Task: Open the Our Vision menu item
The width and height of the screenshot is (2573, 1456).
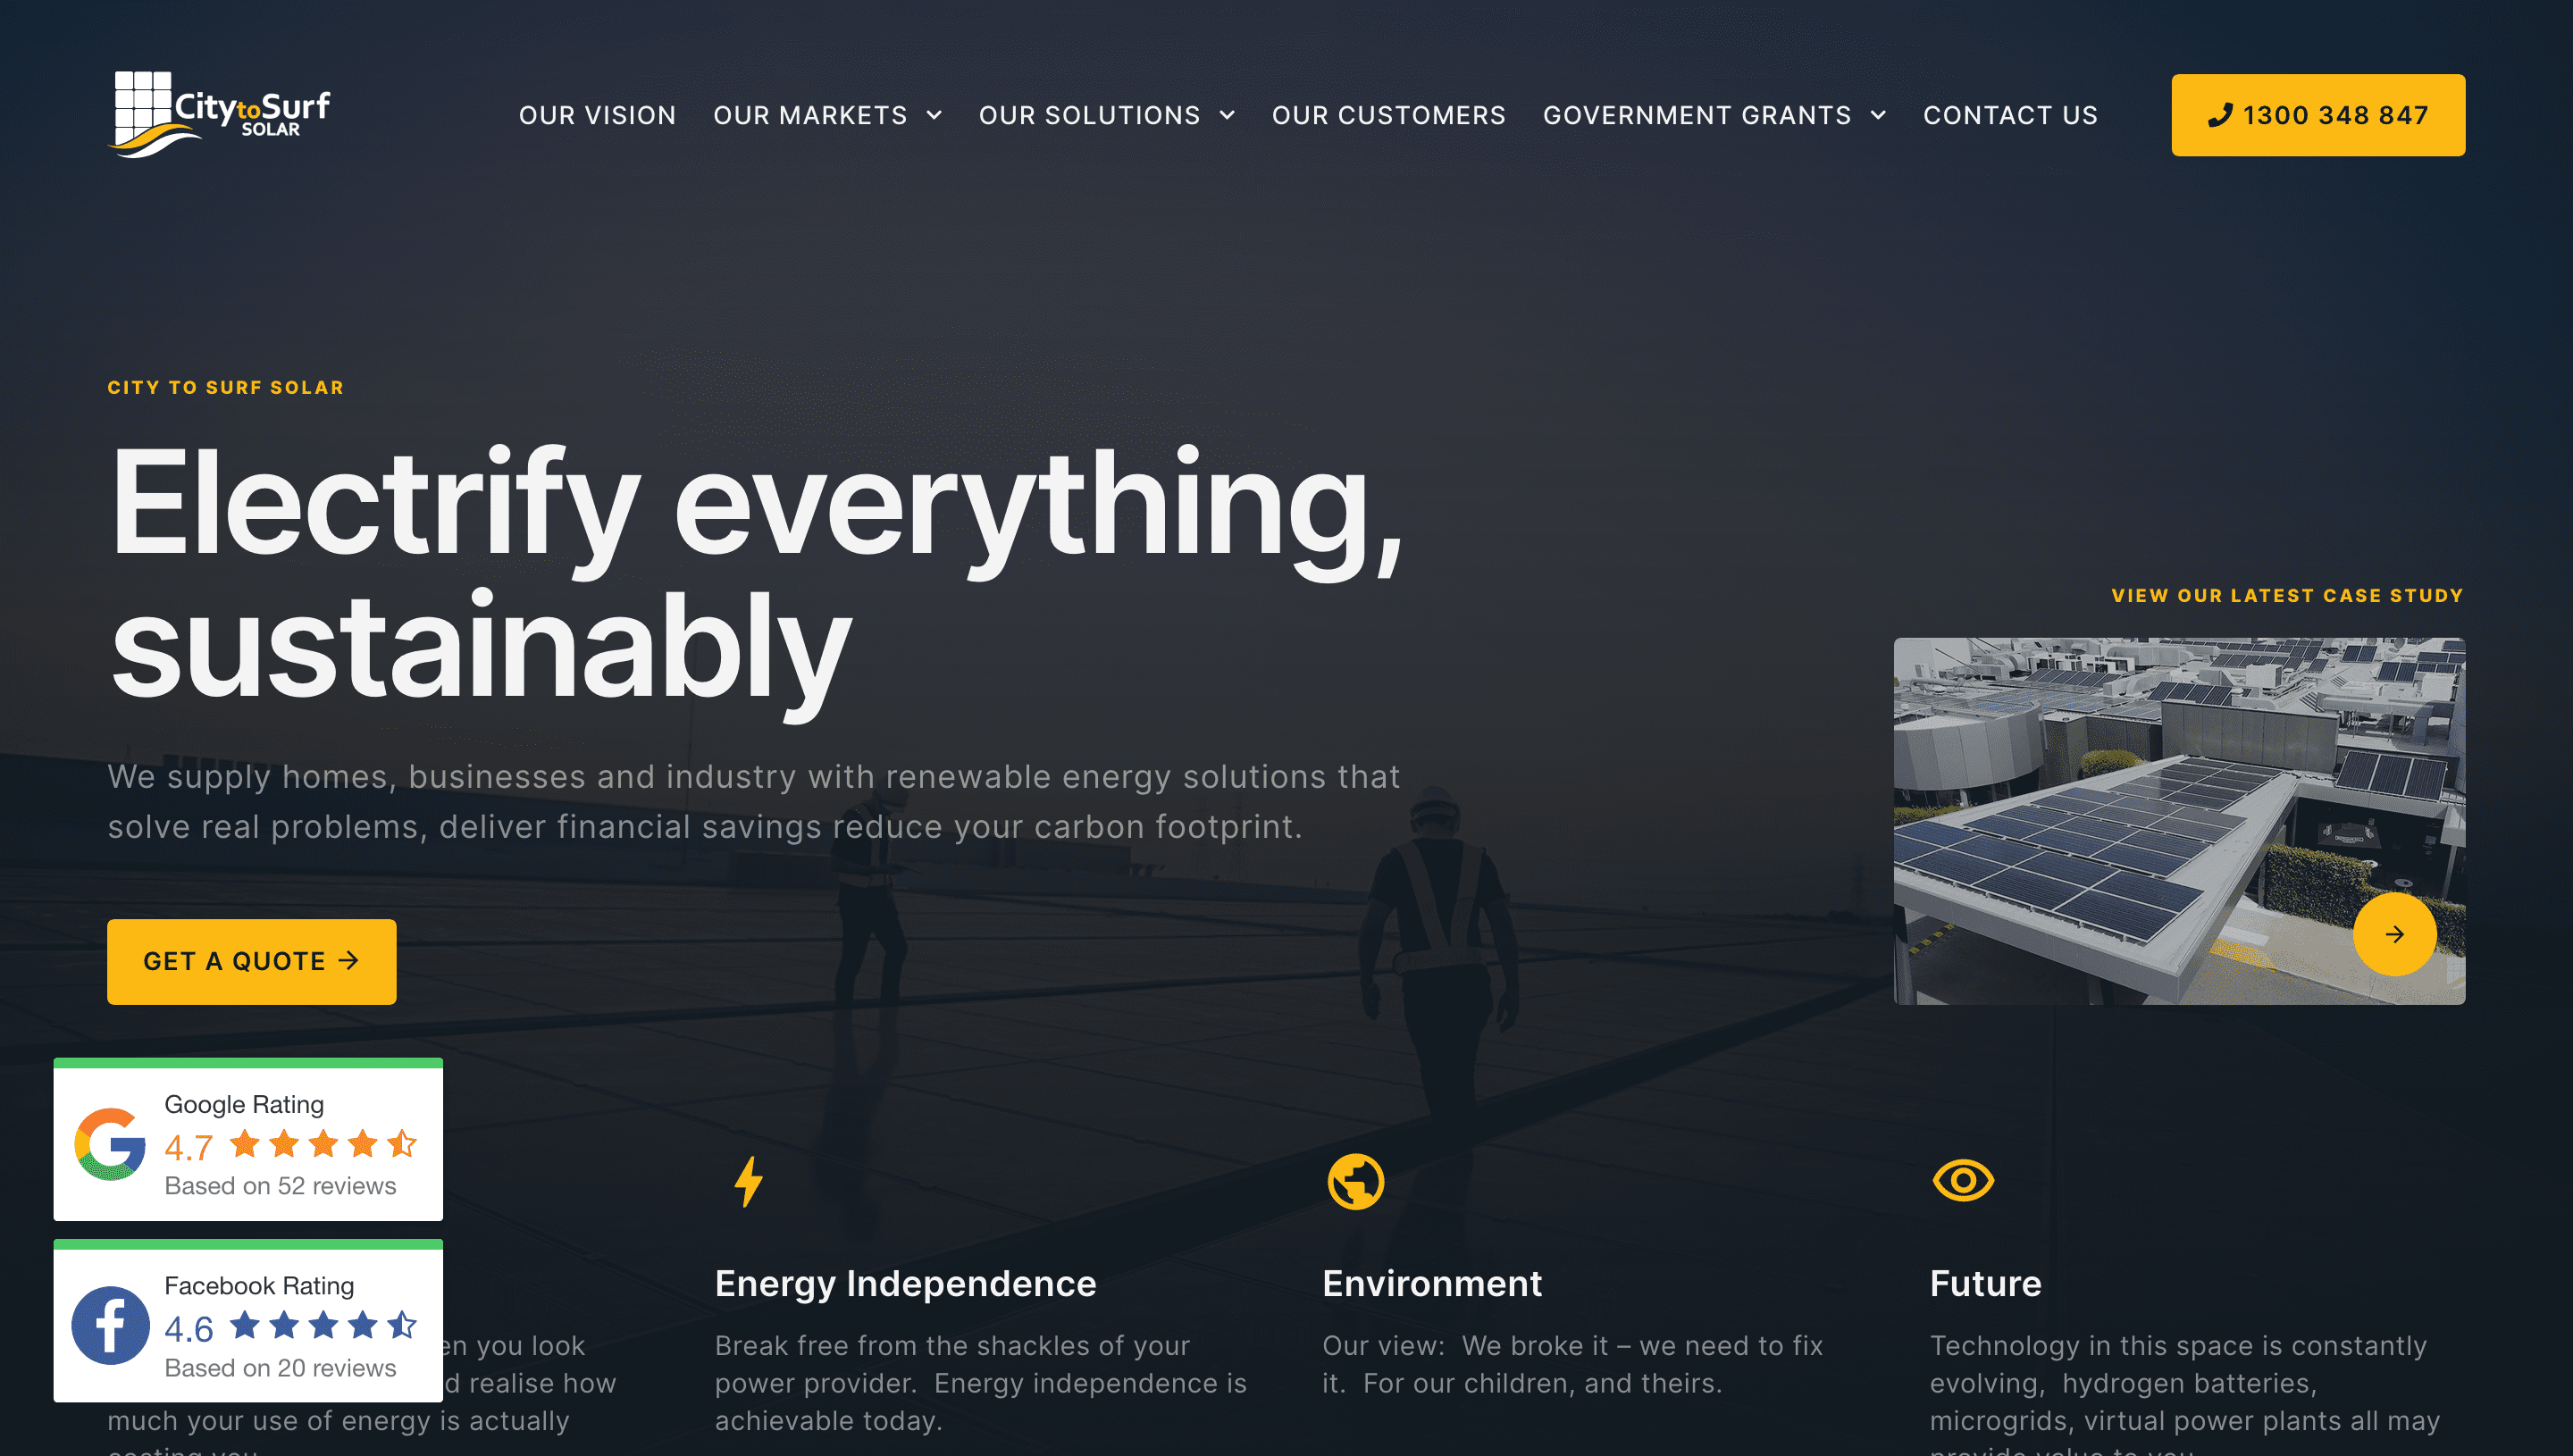Action: [x=597, y=115]
